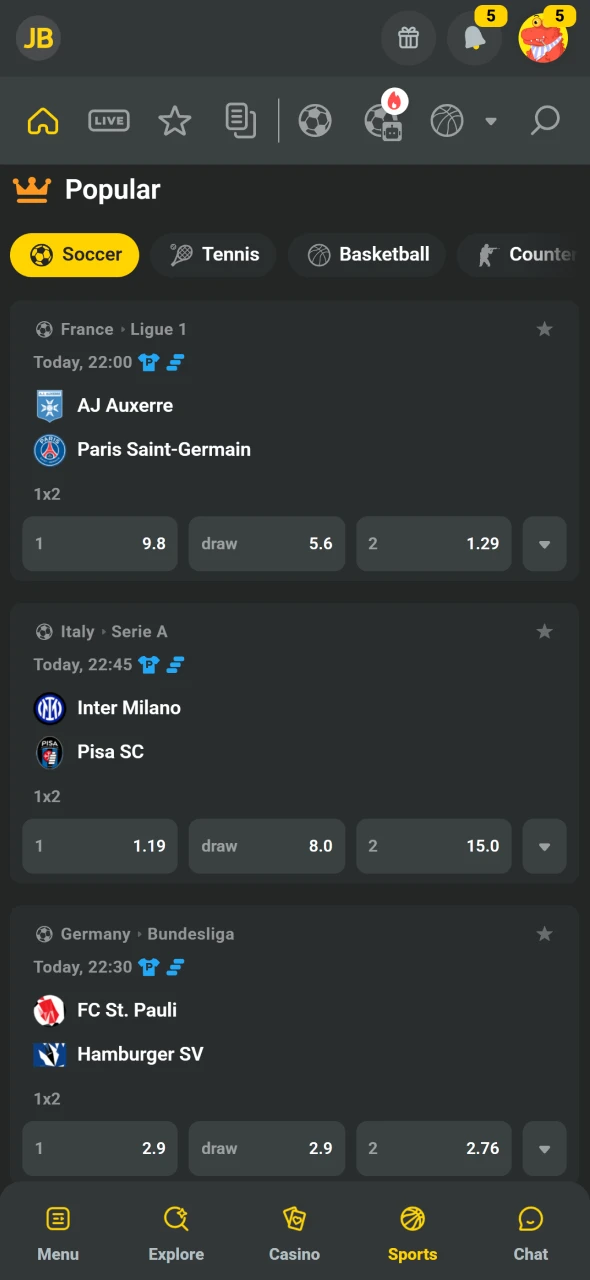The width and height of the screenshot is (590, 1280).
Task: Select the yellow Home icon in top navigation
Action: [x=43, y=120]
